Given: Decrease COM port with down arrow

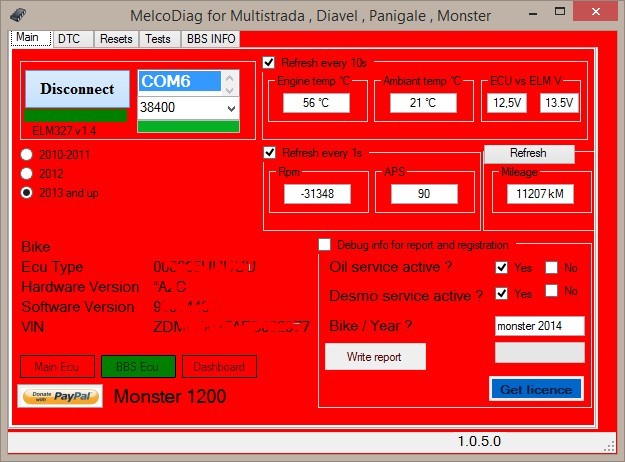Looking at the screenshot, I should [x=230, y=90].
